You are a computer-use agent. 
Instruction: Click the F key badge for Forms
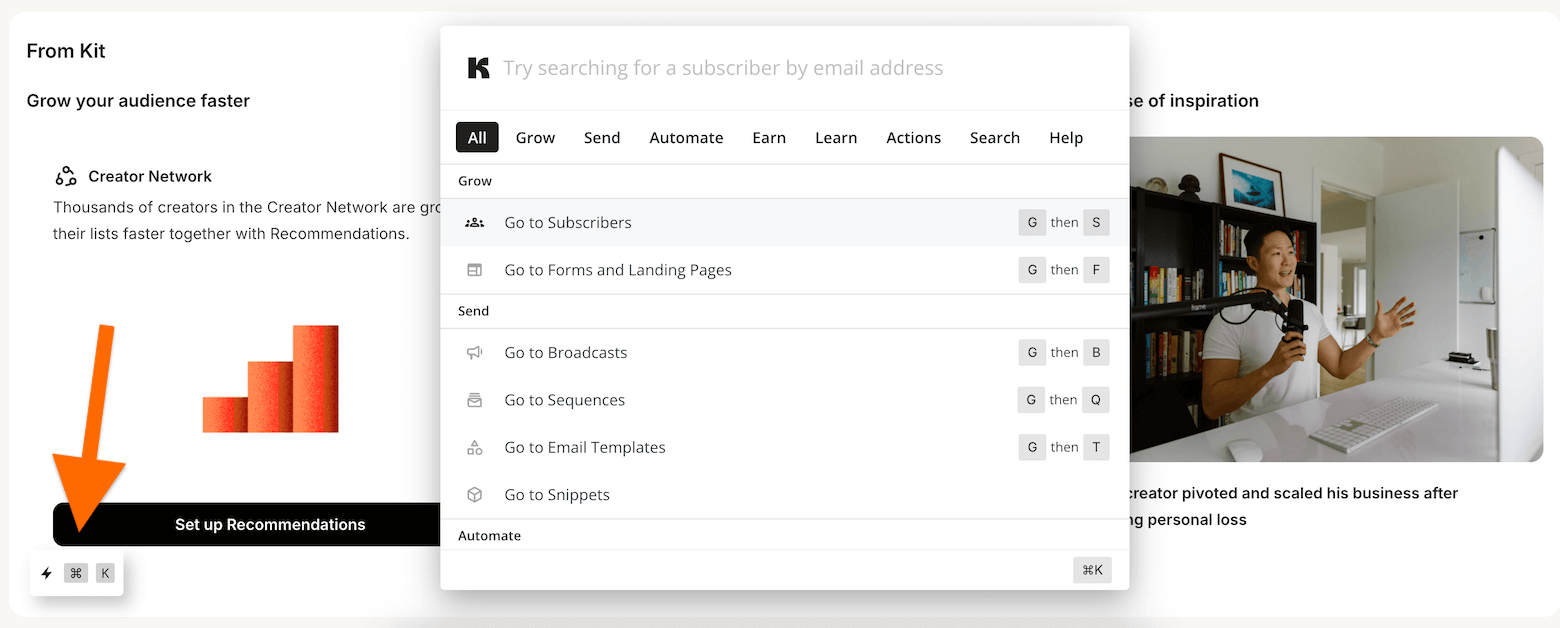(1096, 270)
